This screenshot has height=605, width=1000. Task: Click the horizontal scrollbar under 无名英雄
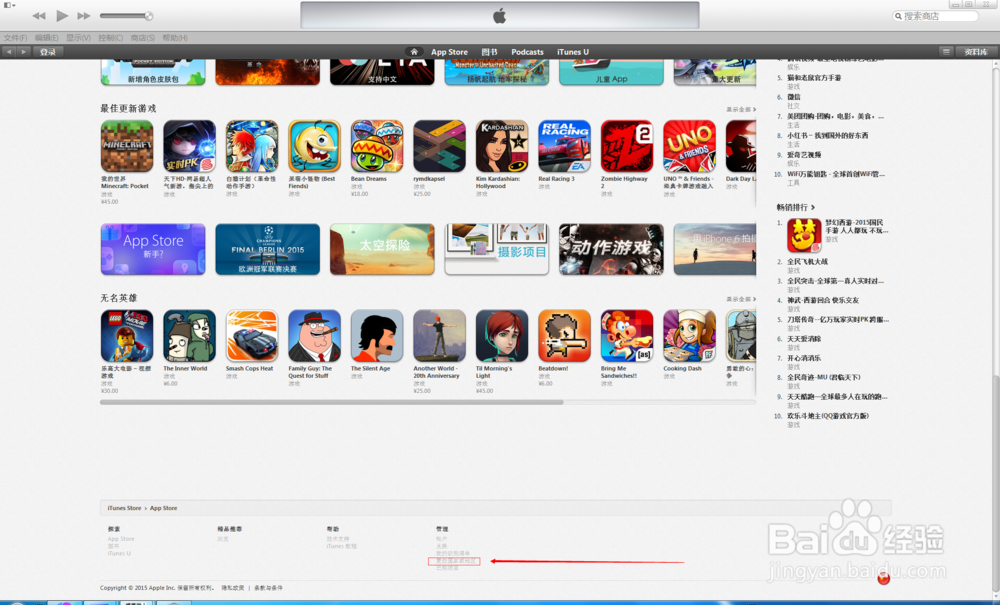click(x=332, y=402)
